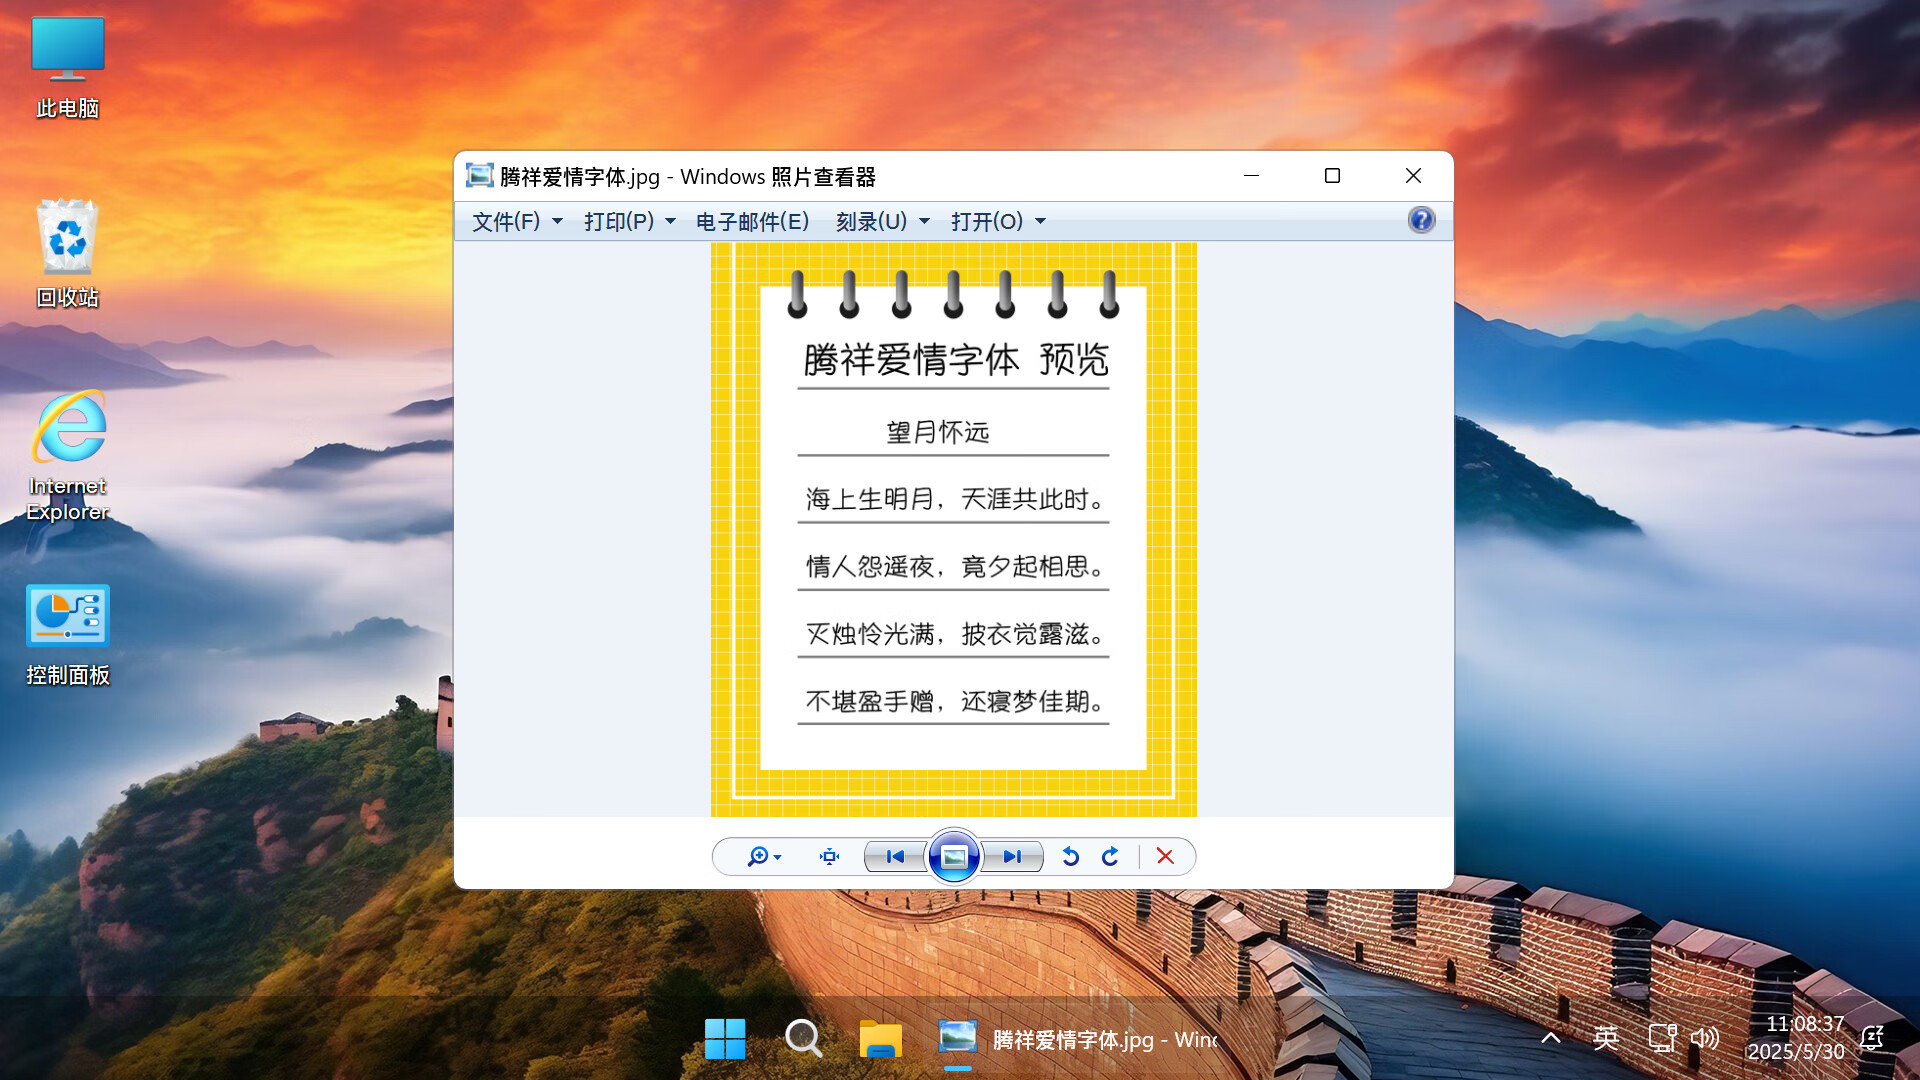Open the help question mark icon
The height and width of the screenshot is (1080, 1920).
1421,220
